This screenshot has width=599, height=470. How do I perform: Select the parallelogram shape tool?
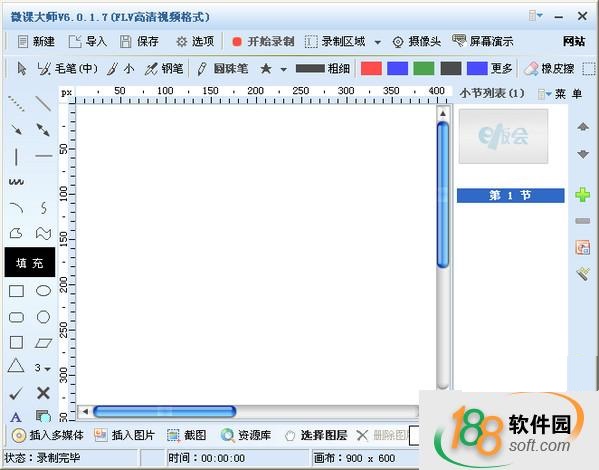pyautogui.click(x=43, y=343)
